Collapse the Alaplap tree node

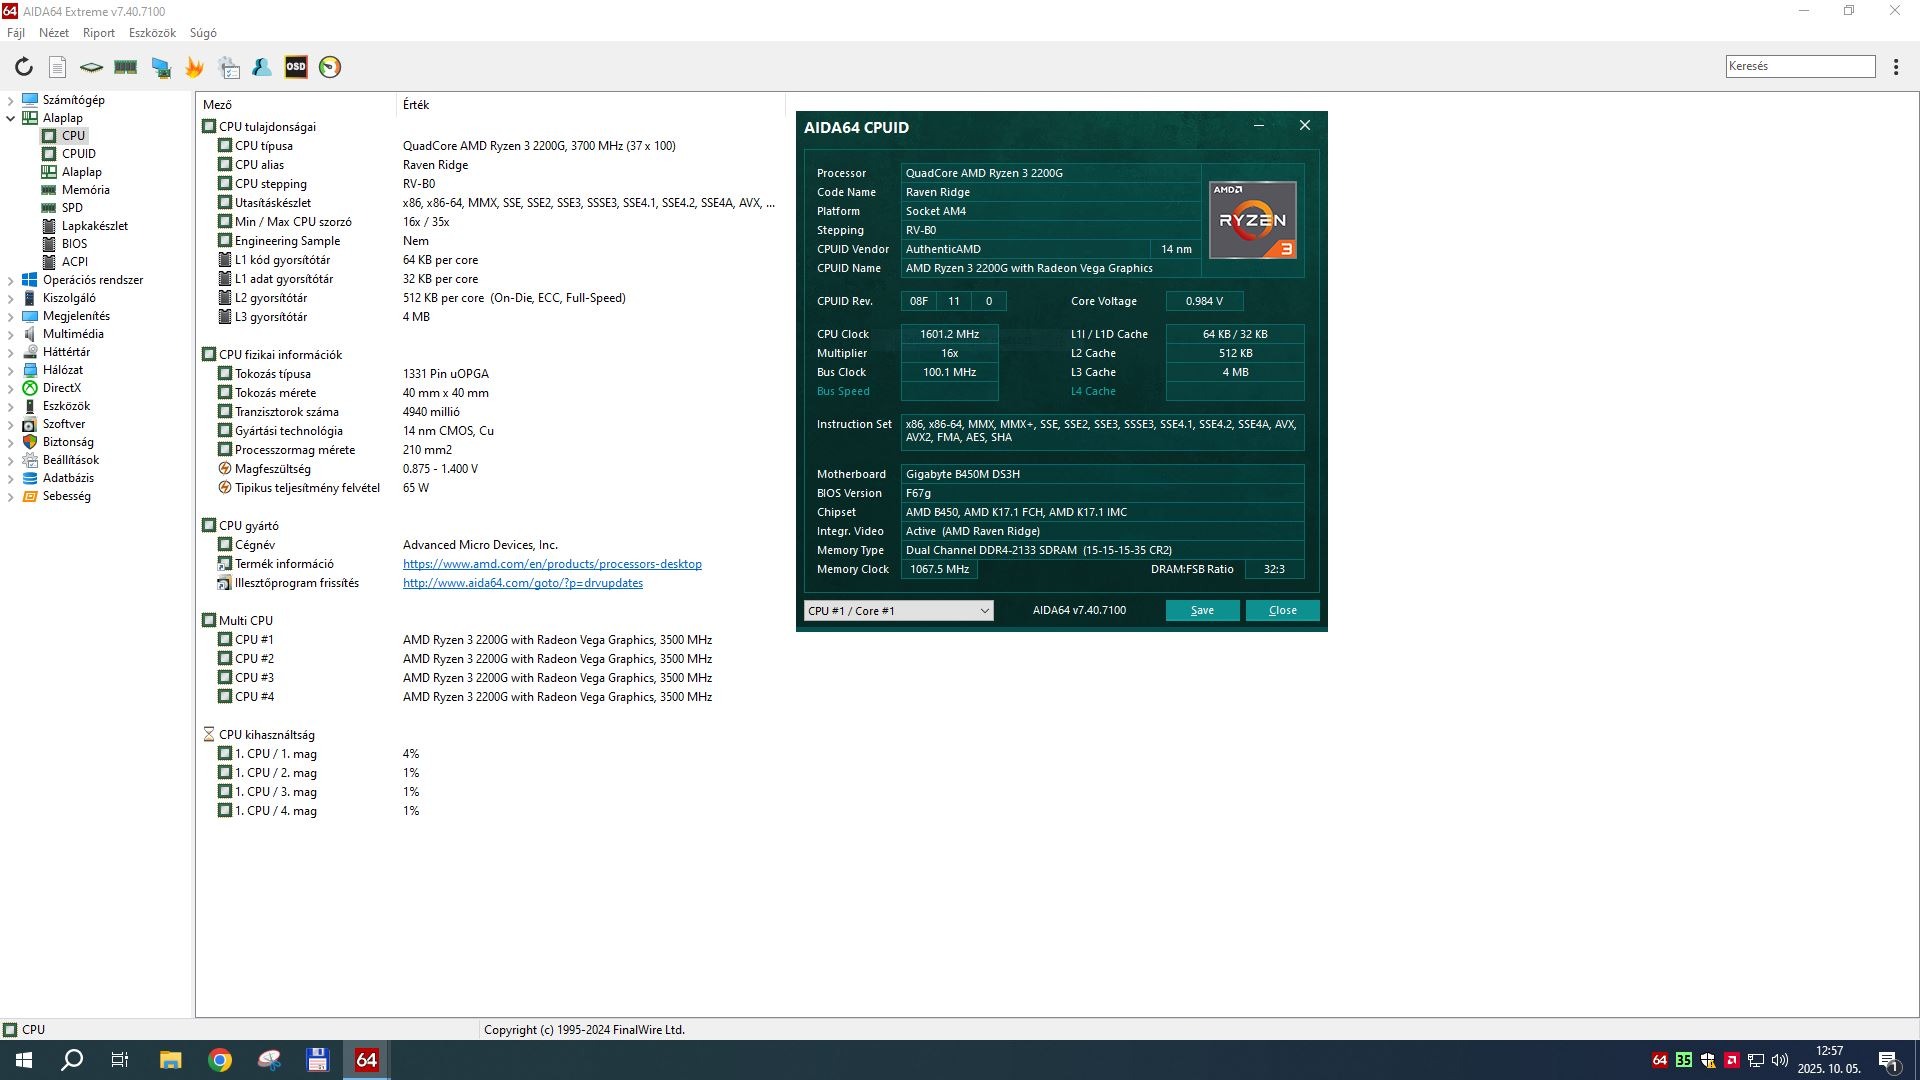tap(10, 118)
